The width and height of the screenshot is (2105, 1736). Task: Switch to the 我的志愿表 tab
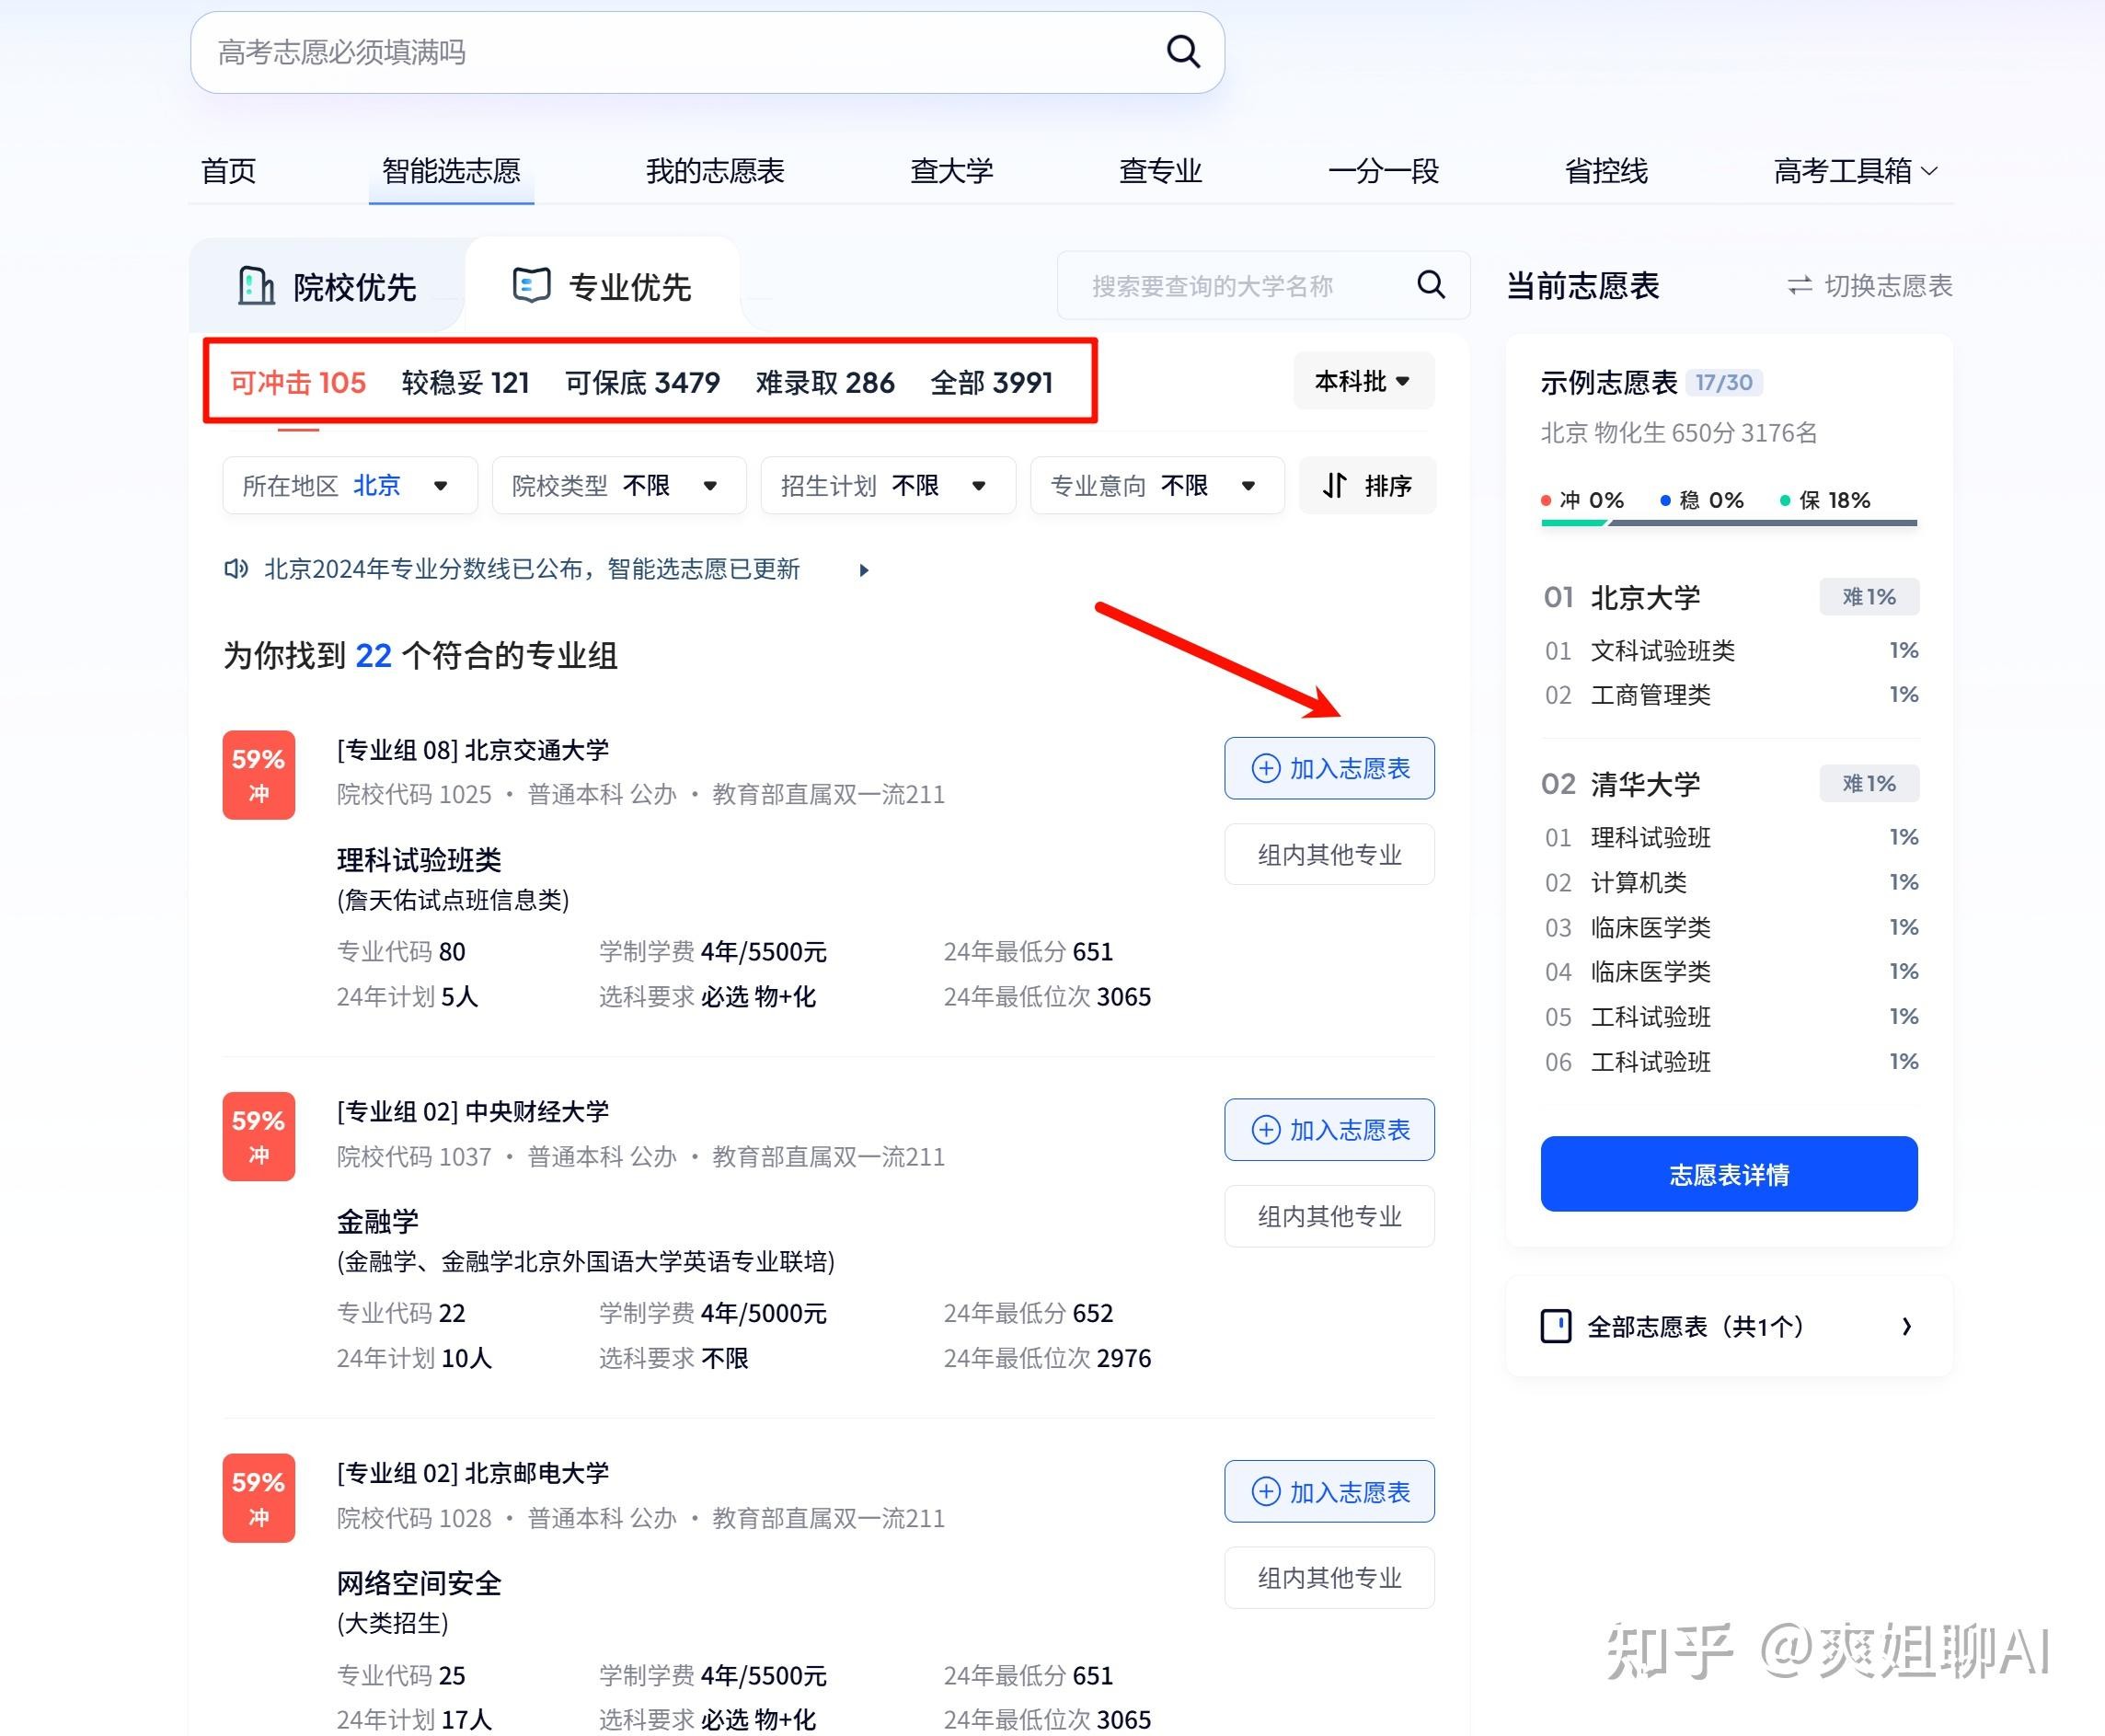pyautogui.click(x=714, y=171)
